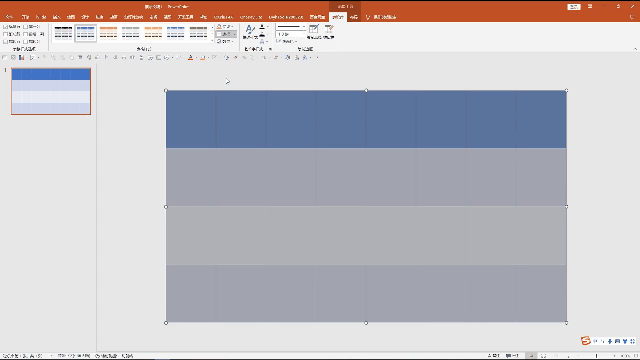Open the Borders dropdown
The image size is (640, 360).
(x=226, y=34)
